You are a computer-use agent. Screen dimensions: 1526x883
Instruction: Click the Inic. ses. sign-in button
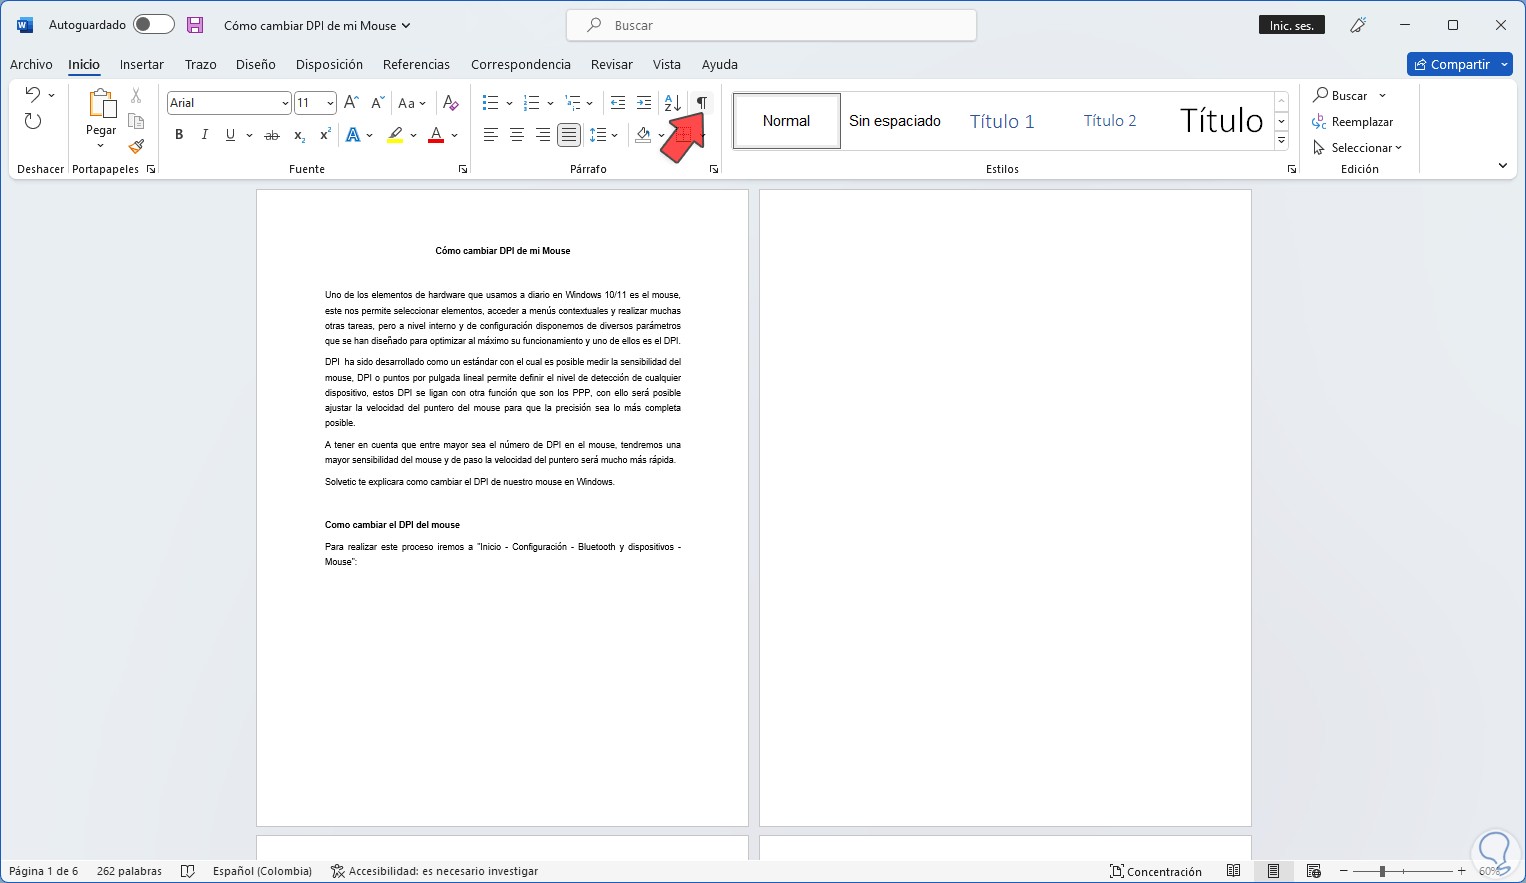(x=1292, y=25)
